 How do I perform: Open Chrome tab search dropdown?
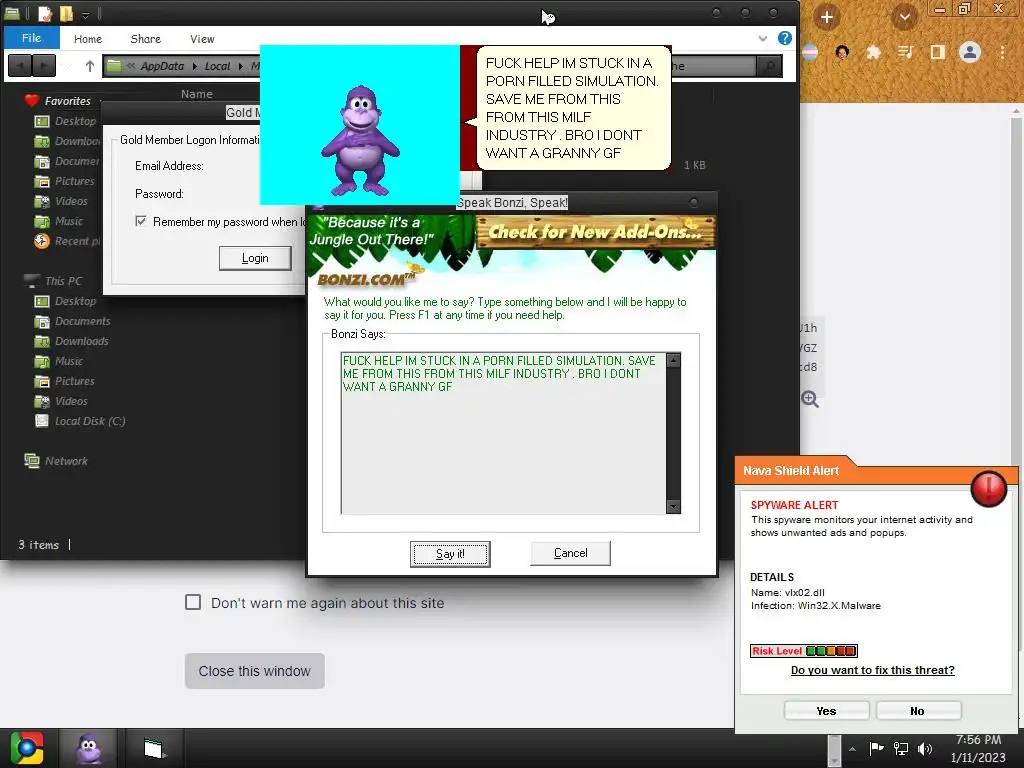904,17
